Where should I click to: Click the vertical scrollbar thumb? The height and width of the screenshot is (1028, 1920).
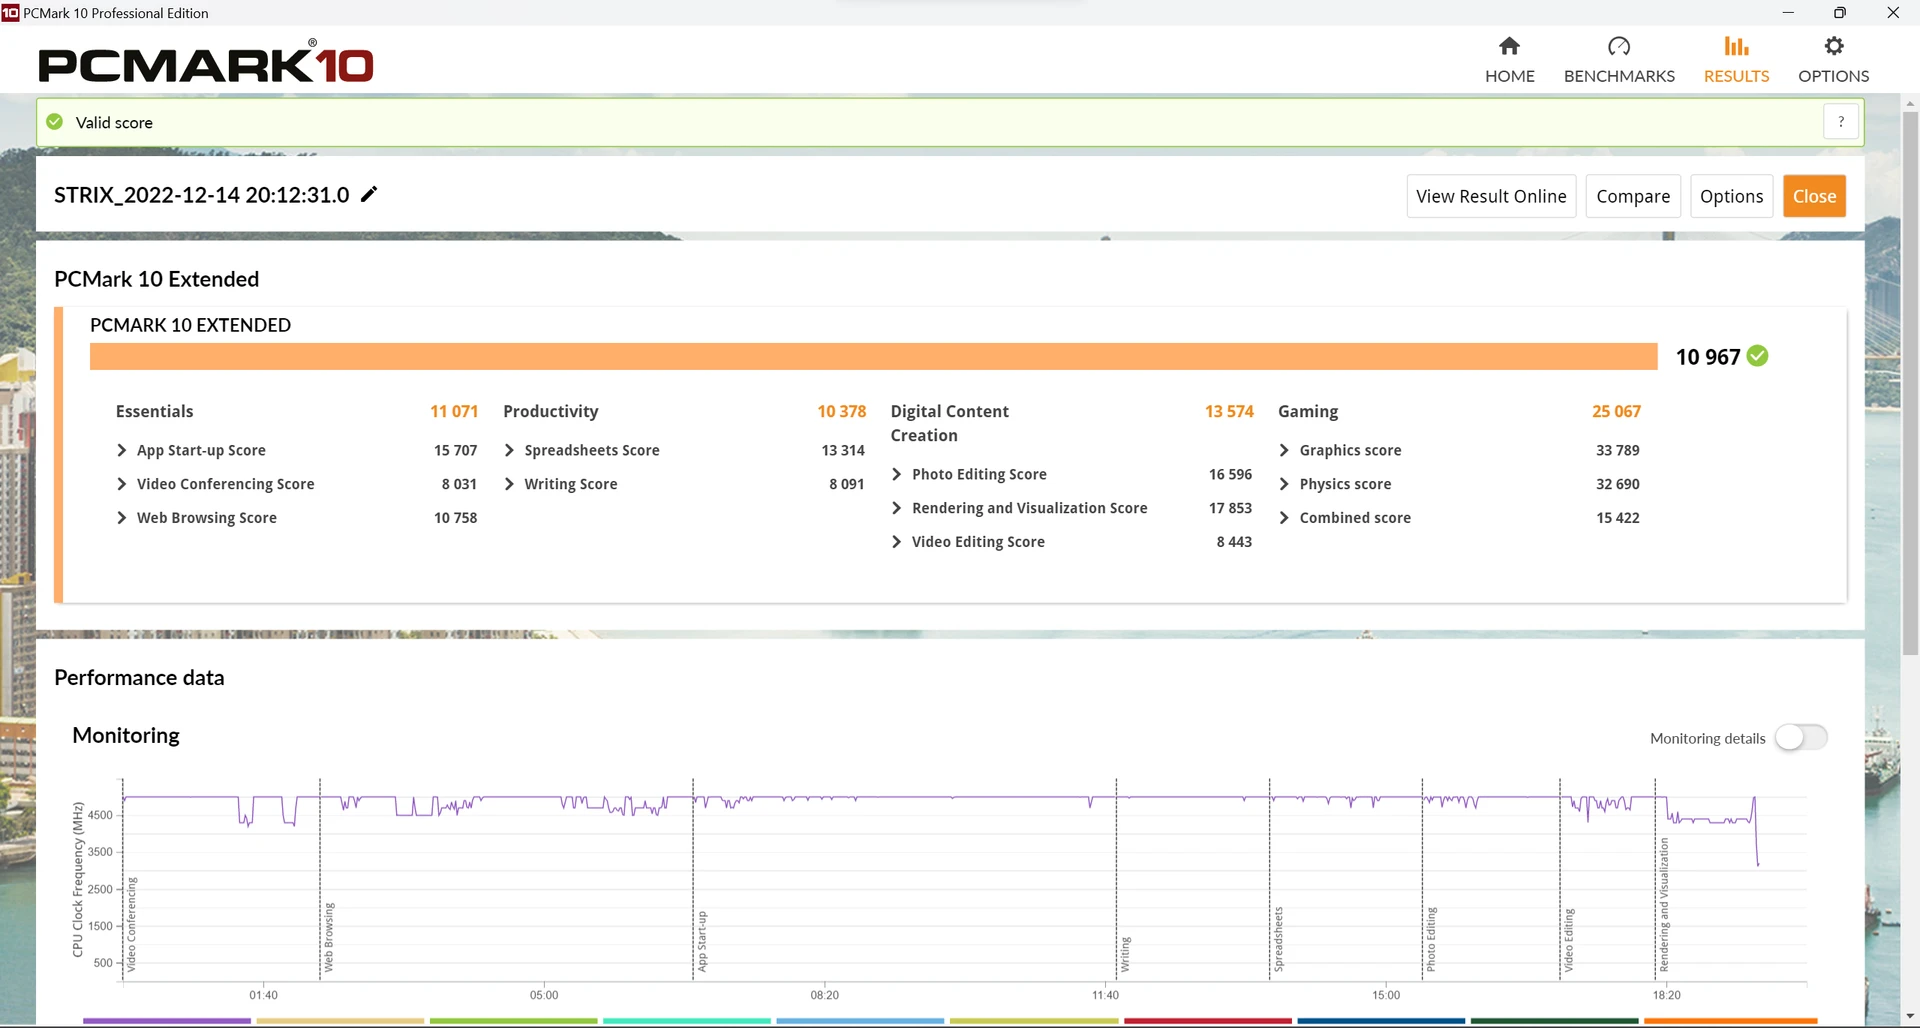tap(1910, 385)
